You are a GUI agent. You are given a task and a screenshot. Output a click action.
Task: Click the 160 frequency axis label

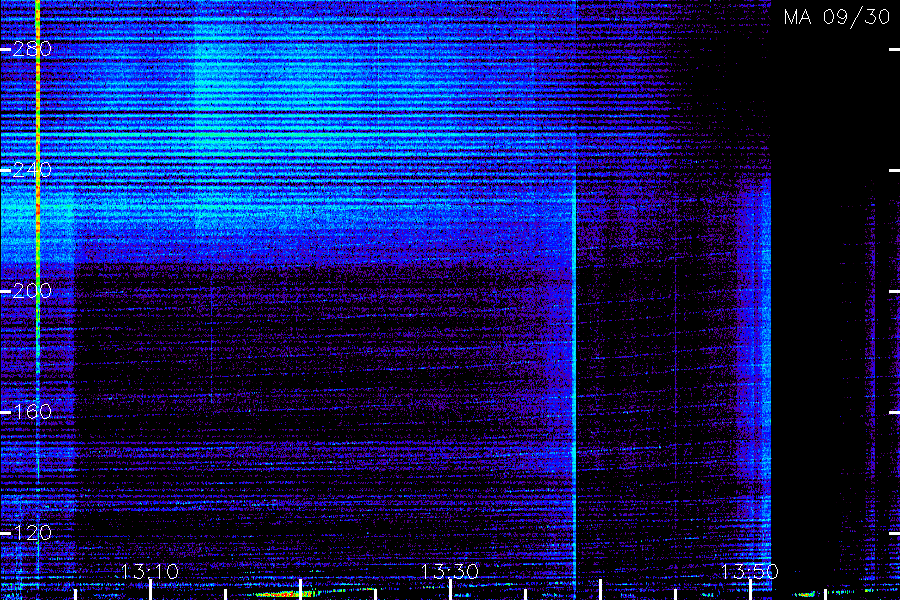coord(32,412)
